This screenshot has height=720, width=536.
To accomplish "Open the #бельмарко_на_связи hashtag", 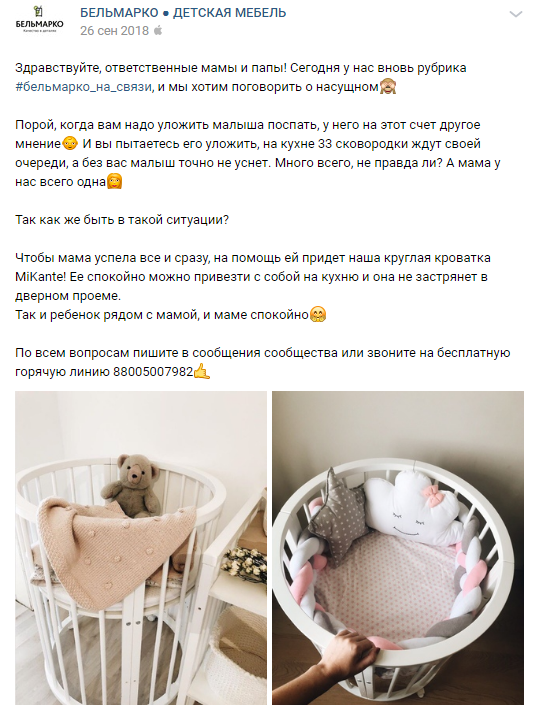I will click(83, 87).
